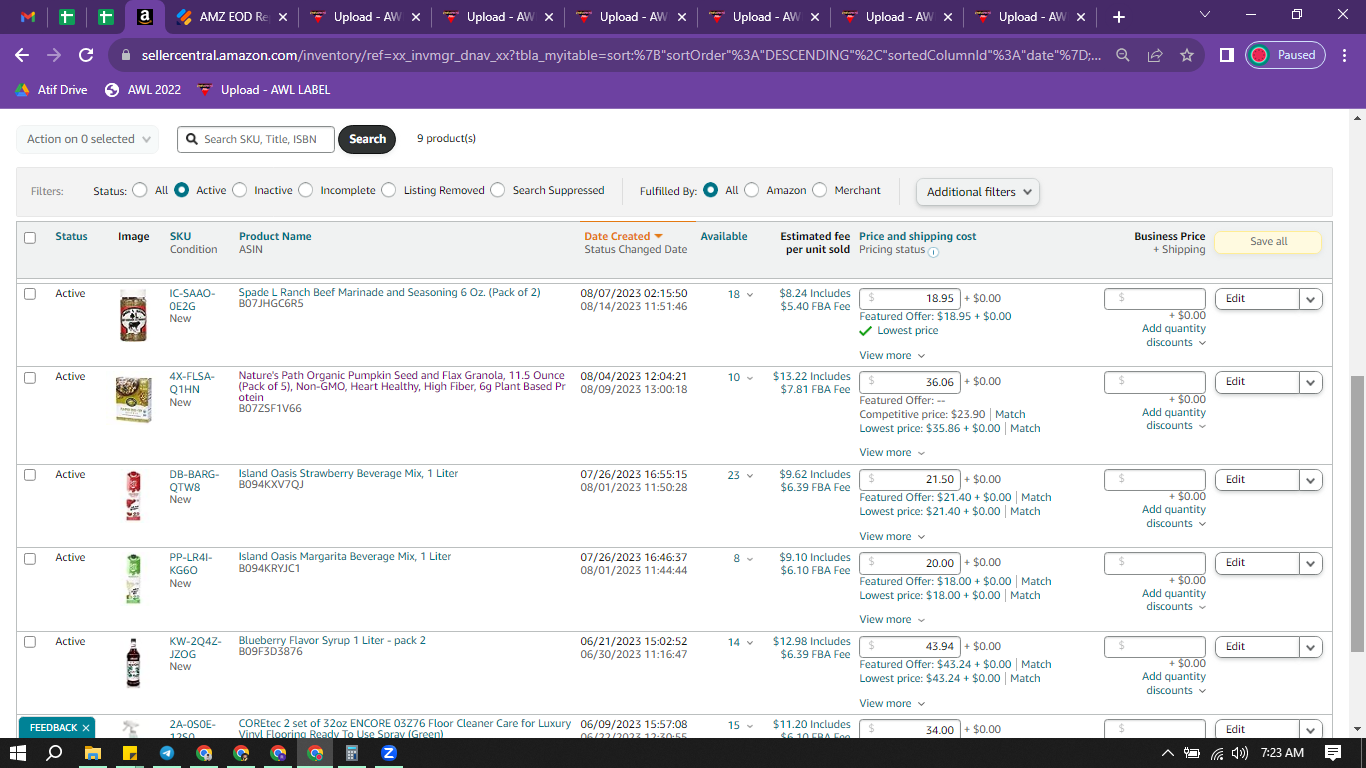This screenshot has width=1366, height=768.
Task: Open the Windows notification center
Action: pos(1332,753)
